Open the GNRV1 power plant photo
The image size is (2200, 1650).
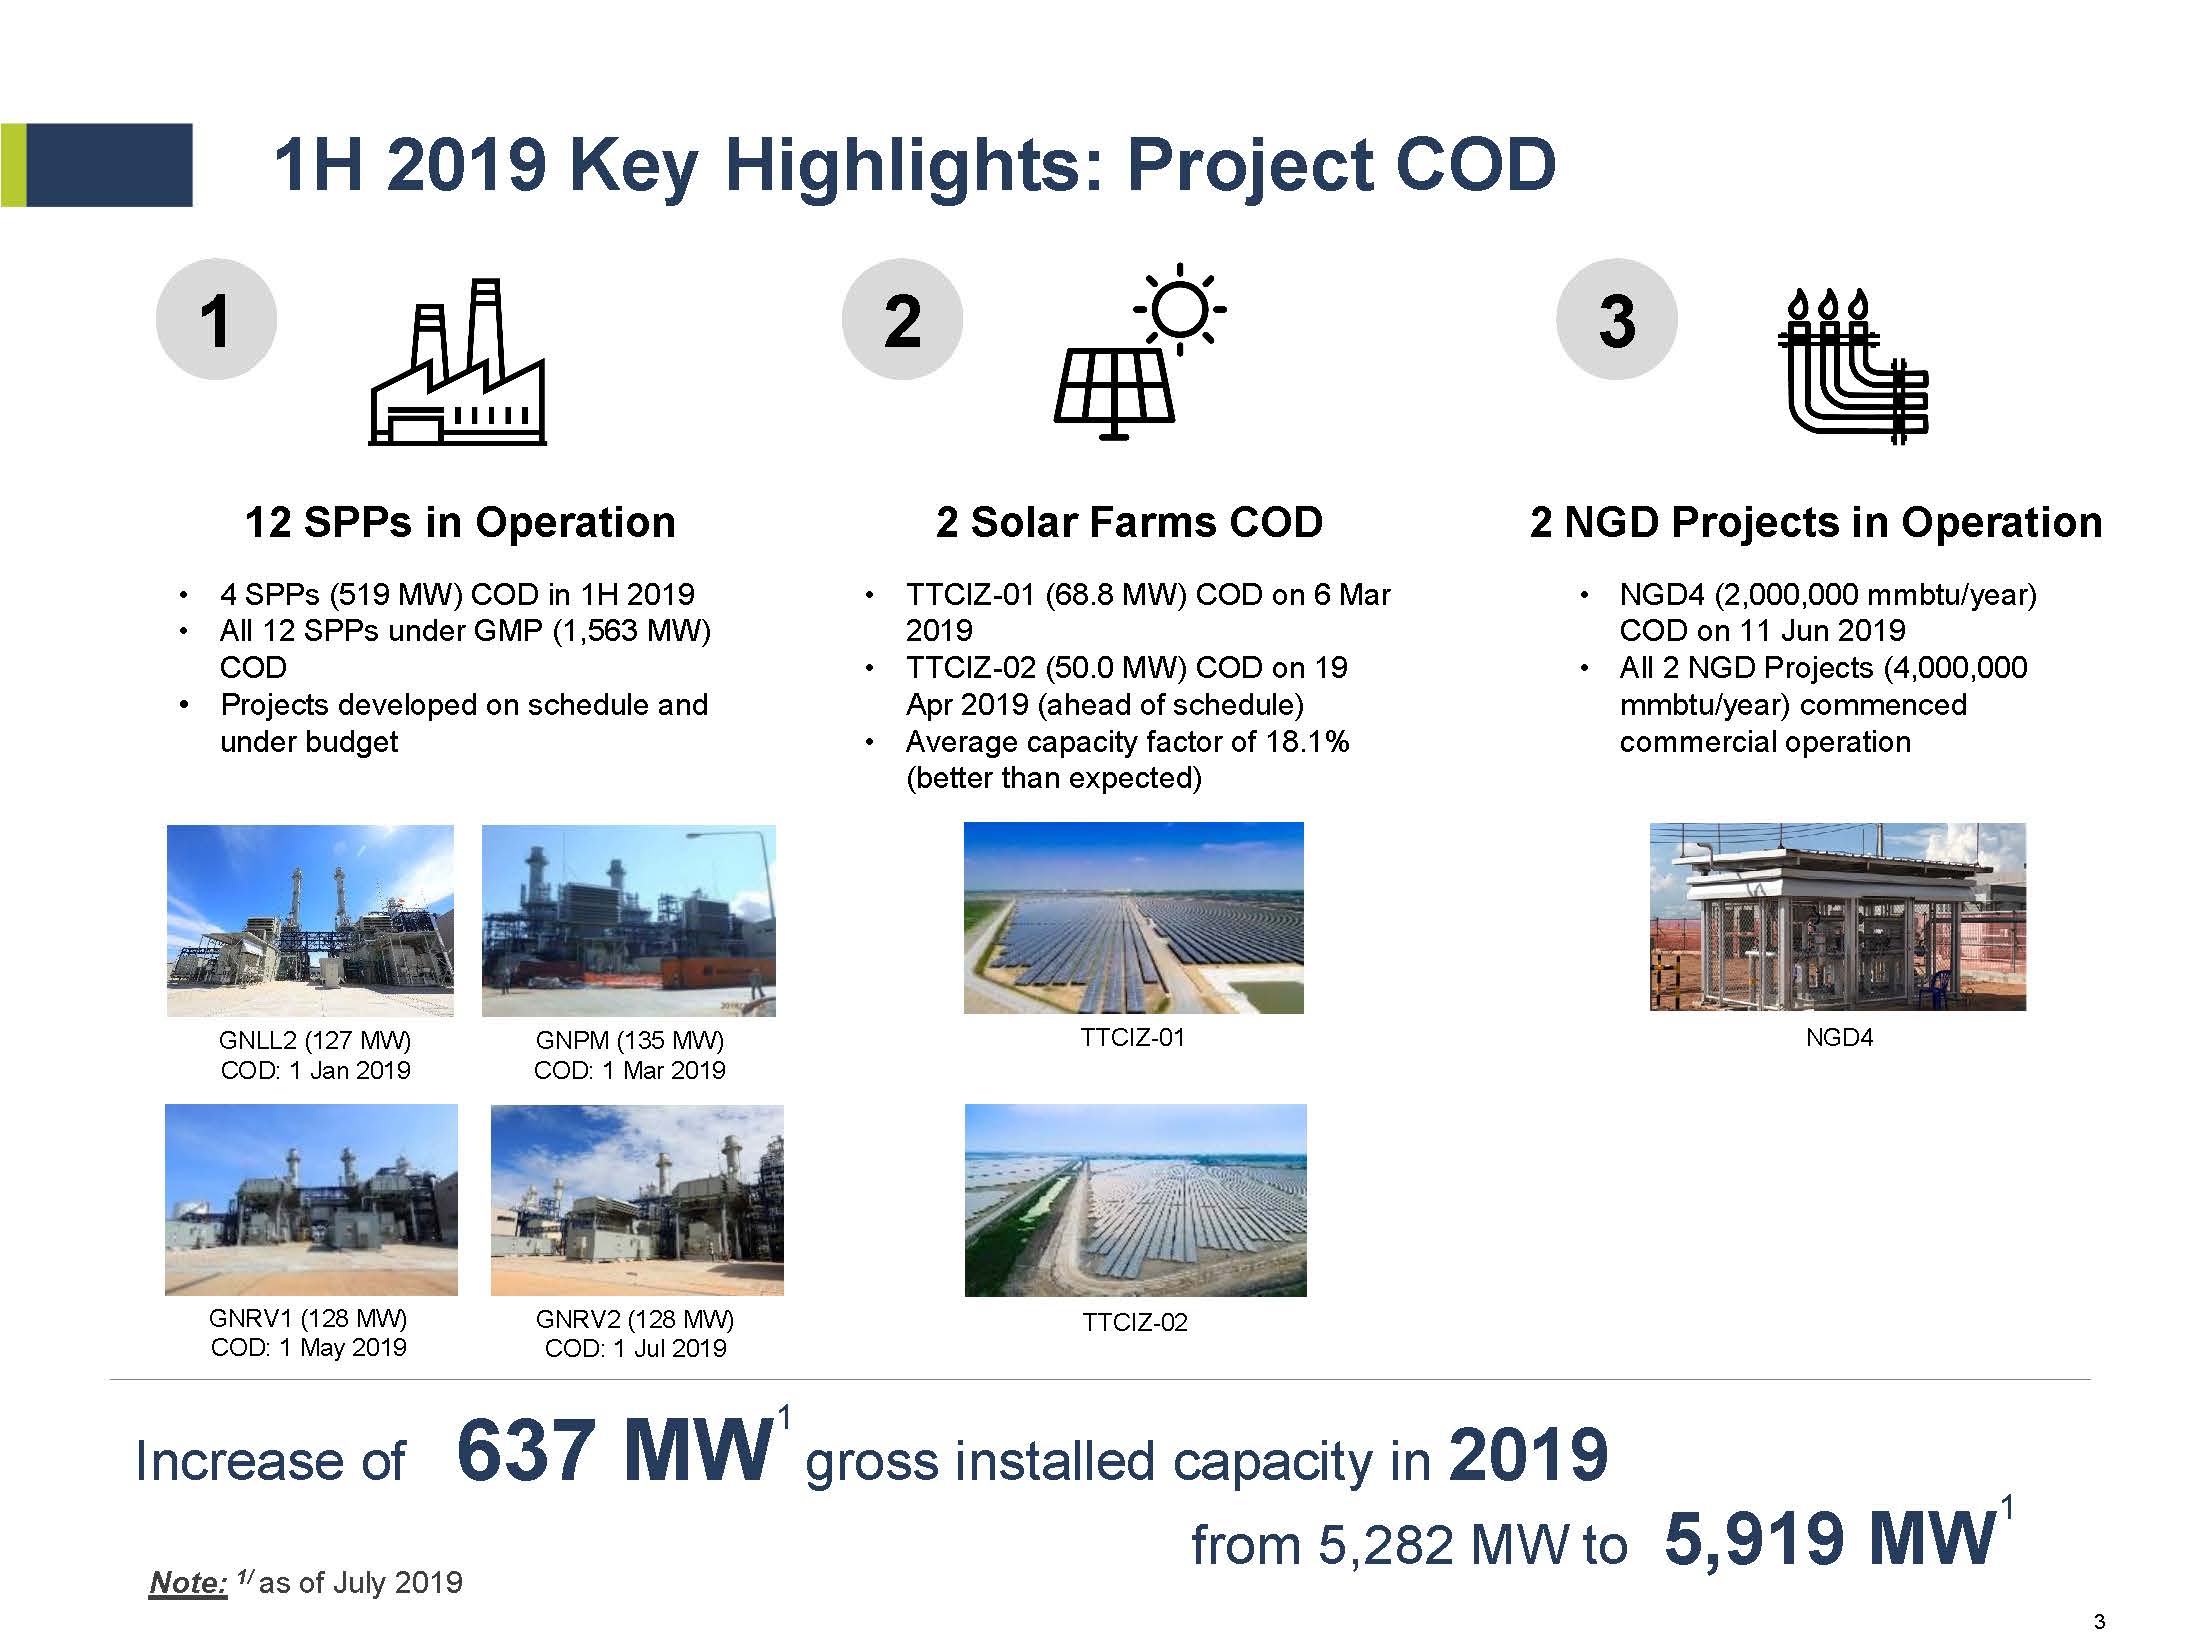pos(311,1200)
